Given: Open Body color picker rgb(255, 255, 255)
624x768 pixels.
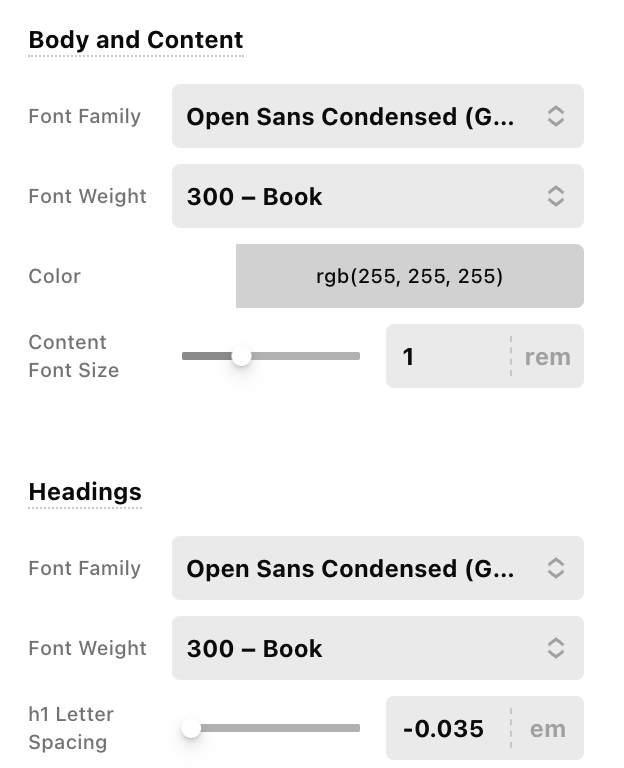Looking at the screenshot, I should [409, 276].
